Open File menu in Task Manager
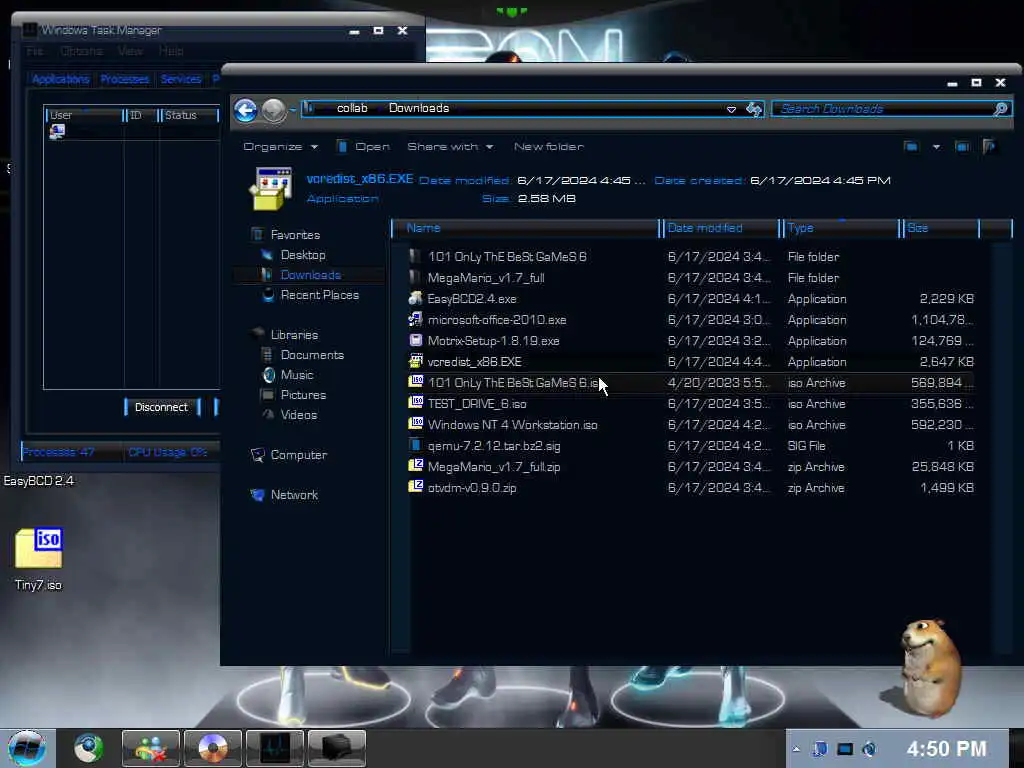This screenshot has width=1024, height=768. 35,51
